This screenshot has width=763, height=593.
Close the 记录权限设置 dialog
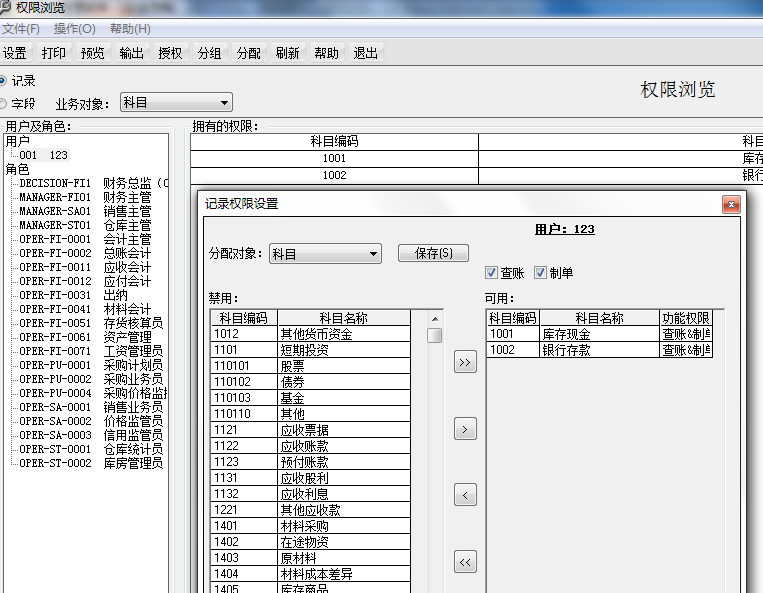click(731, 205)
